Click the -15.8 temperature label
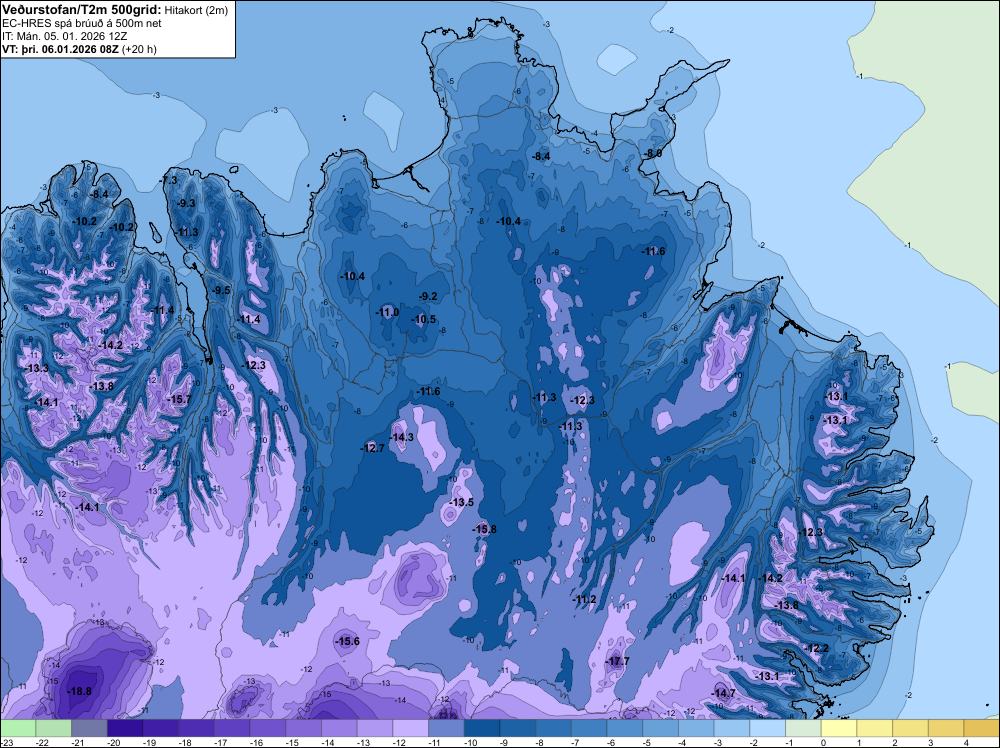The height and width of the screenshot is (748, 1000). tap(484, 529)
